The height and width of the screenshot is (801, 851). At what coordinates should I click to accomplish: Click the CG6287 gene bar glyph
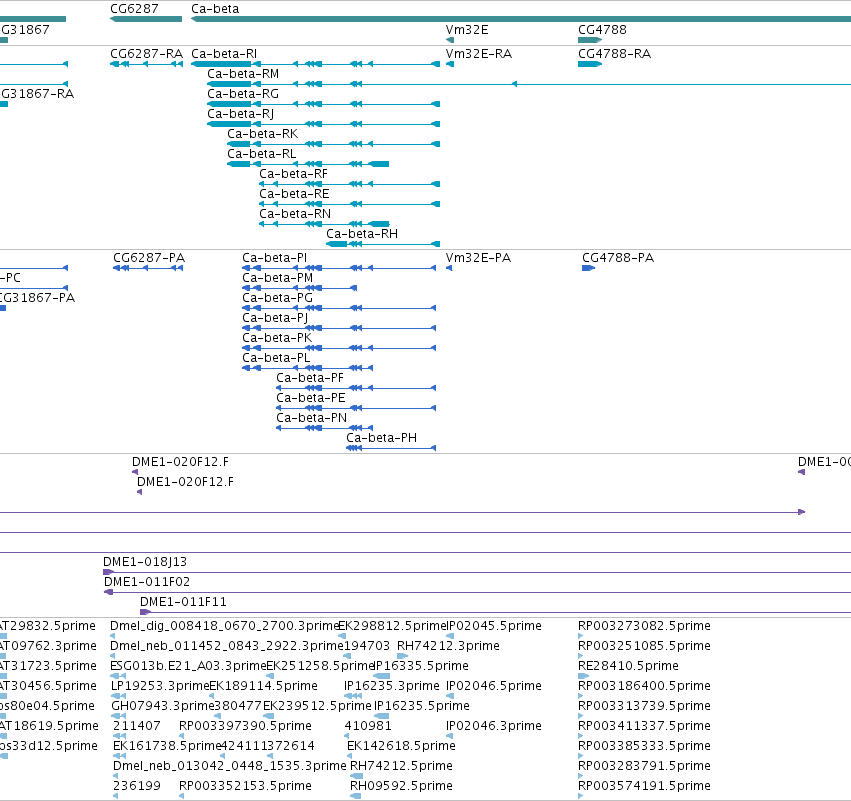pyautogui.click(x=146, y=19)
